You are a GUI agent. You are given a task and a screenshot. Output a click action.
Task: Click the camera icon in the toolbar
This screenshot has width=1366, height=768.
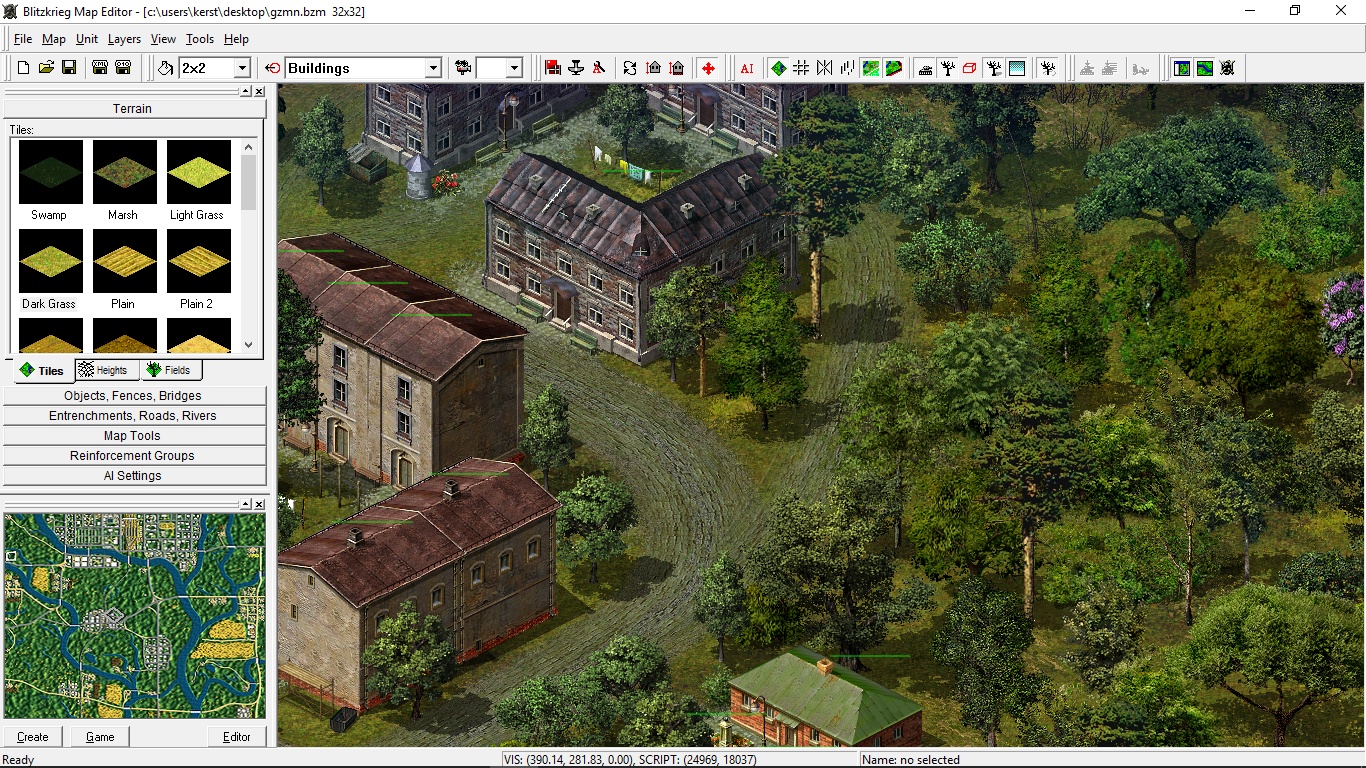pos(463,68)
